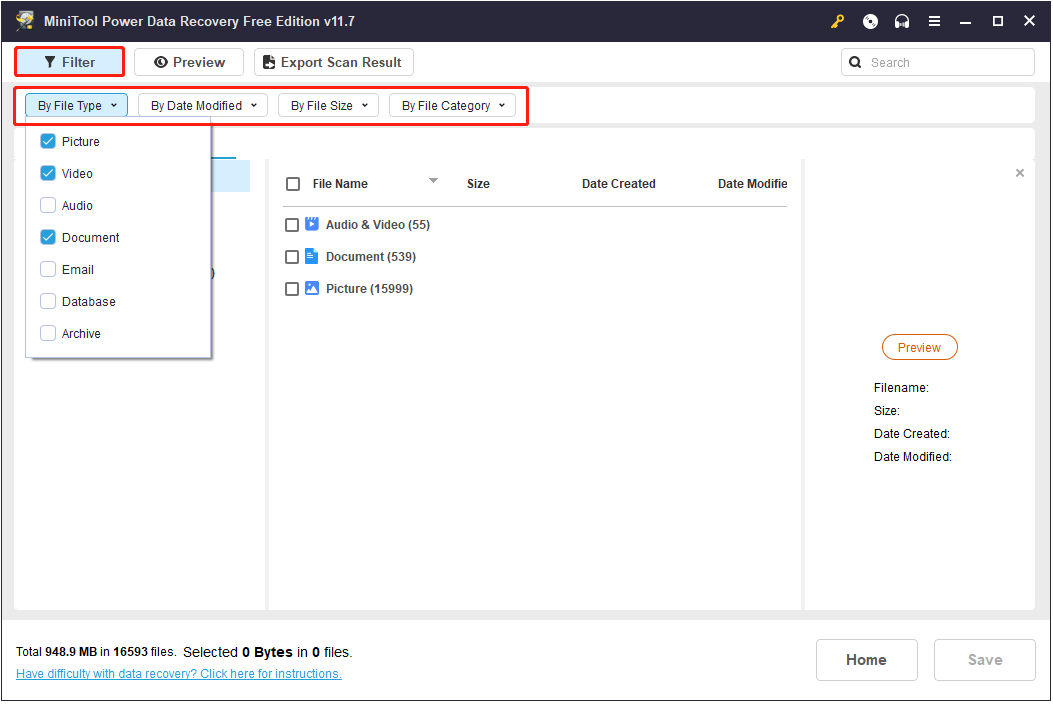The height and width of the screenshot is (704, 1053).
Task: Collapse the By File Type dropdown
Action: (77, 105)
